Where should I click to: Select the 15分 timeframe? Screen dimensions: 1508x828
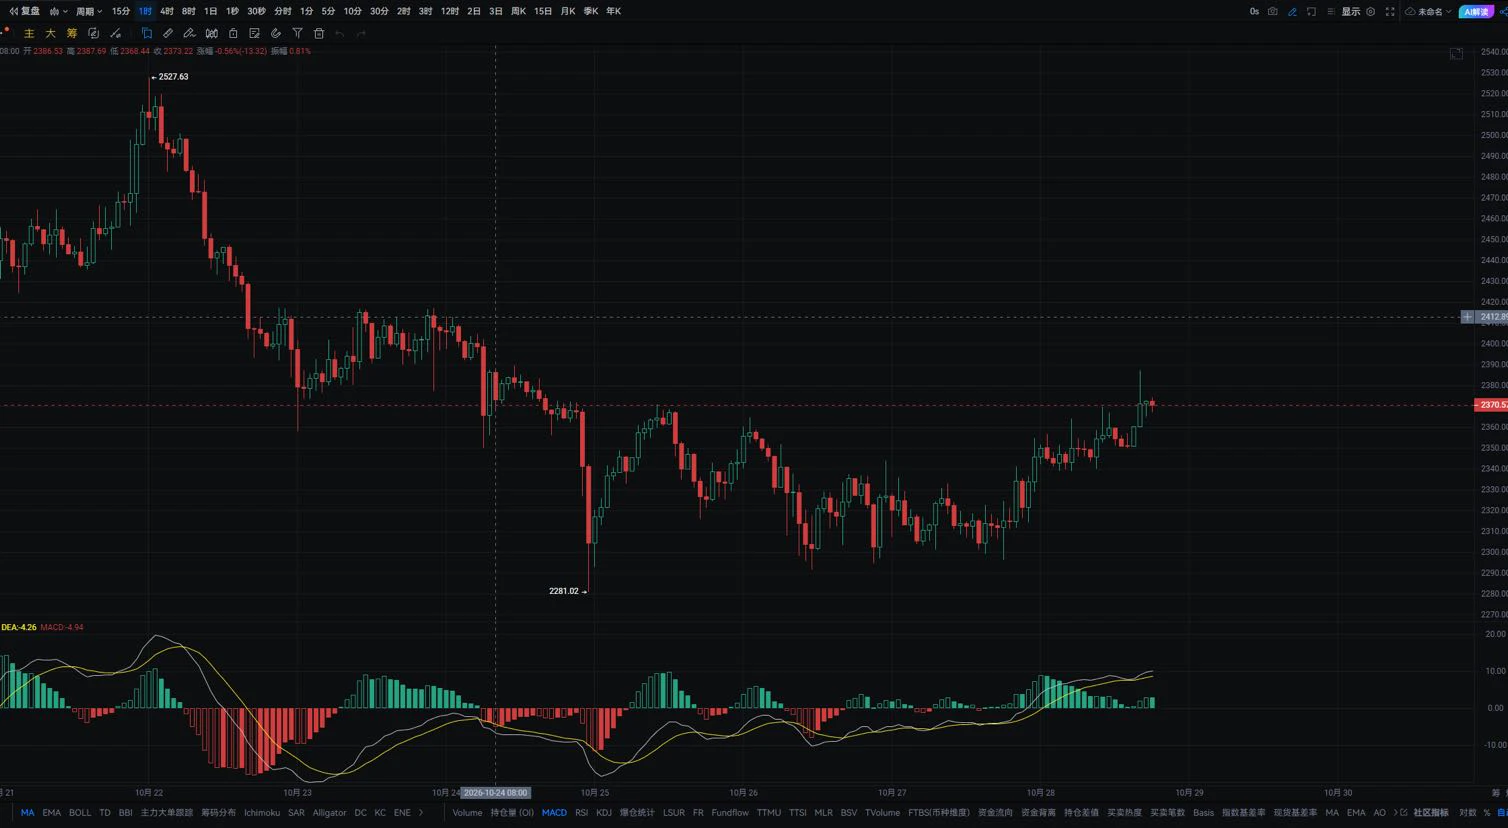121,11
